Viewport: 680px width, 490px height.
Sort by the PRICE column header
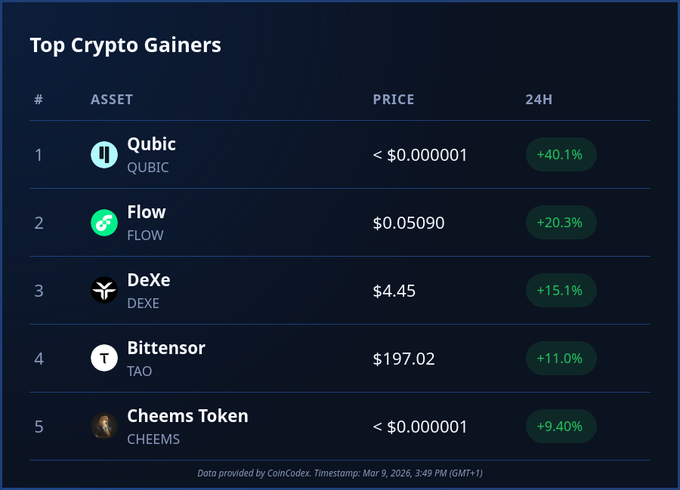(393, 100)
